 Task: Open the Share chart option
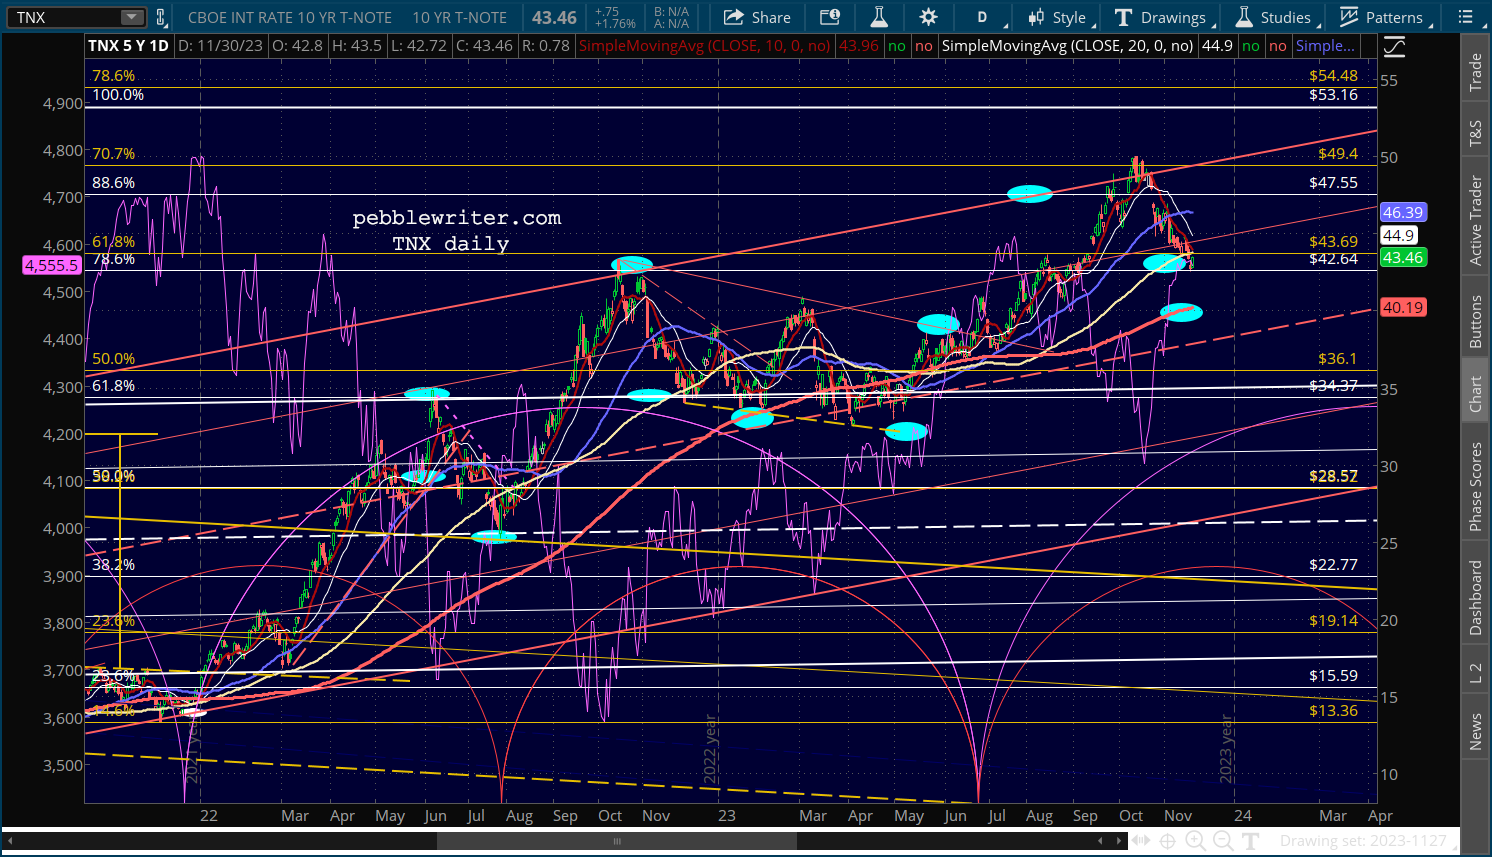[x=757, y=17]
